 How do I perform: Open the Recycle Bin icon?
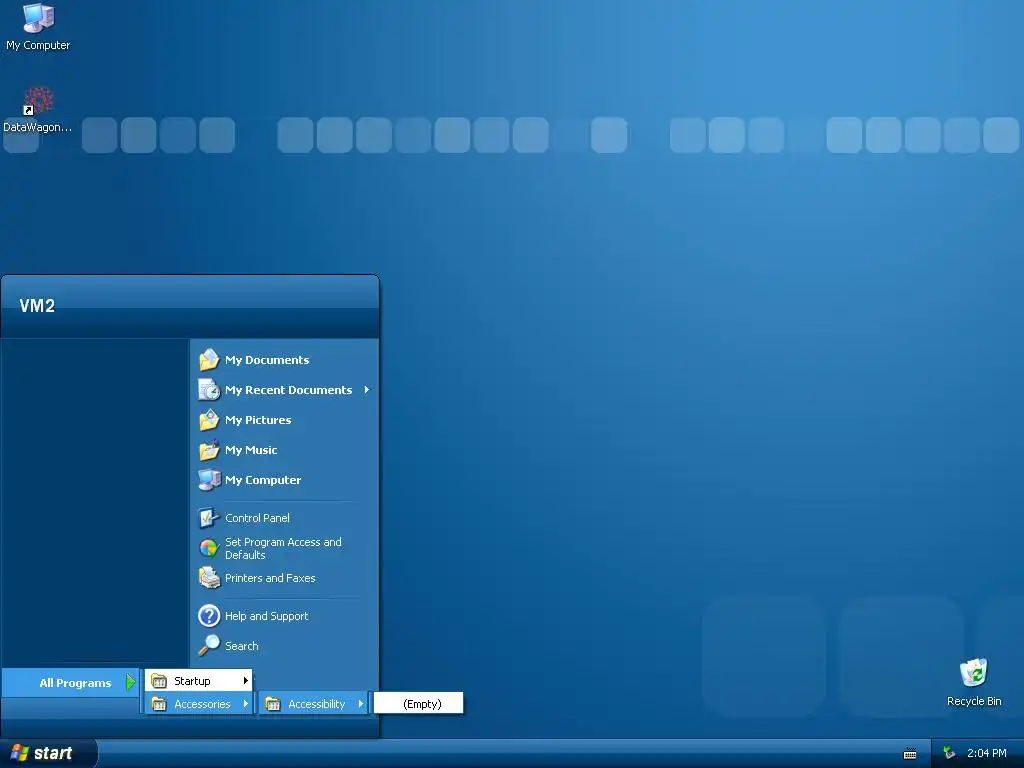pos(973,673)
